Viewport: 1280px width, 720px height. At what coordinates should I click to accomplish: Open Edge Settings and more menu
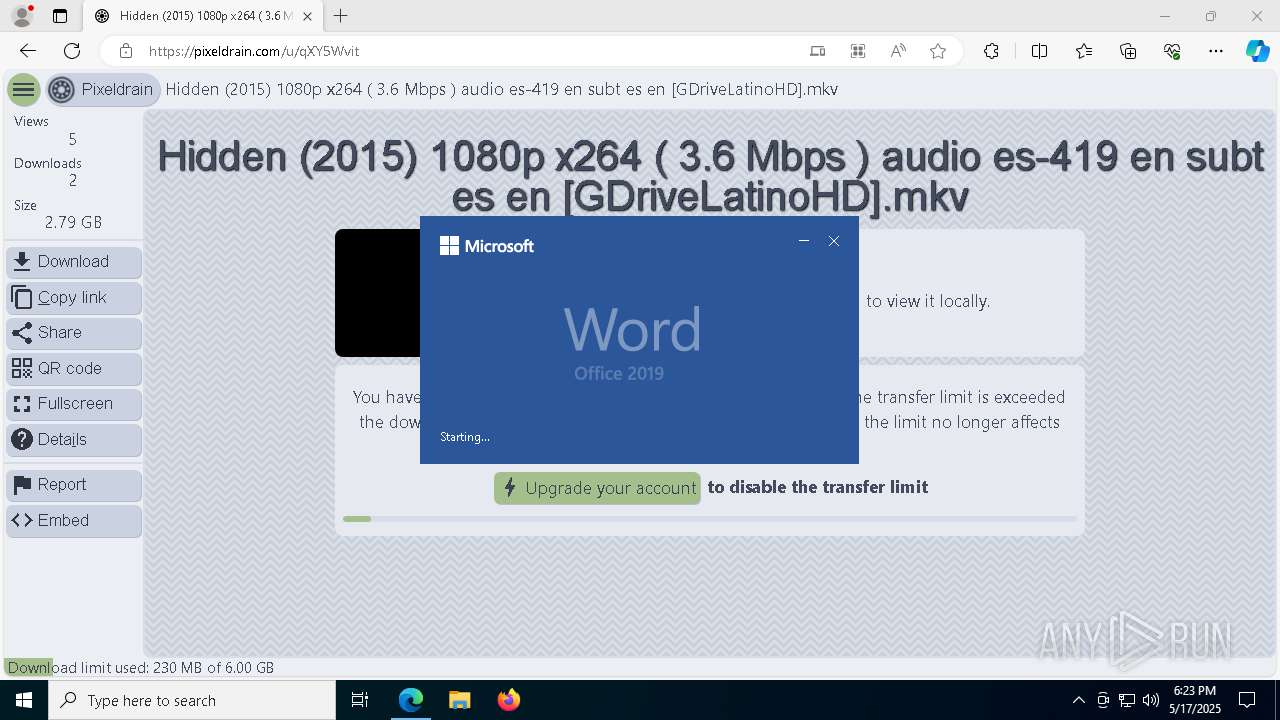click(x=1216, y=51)
